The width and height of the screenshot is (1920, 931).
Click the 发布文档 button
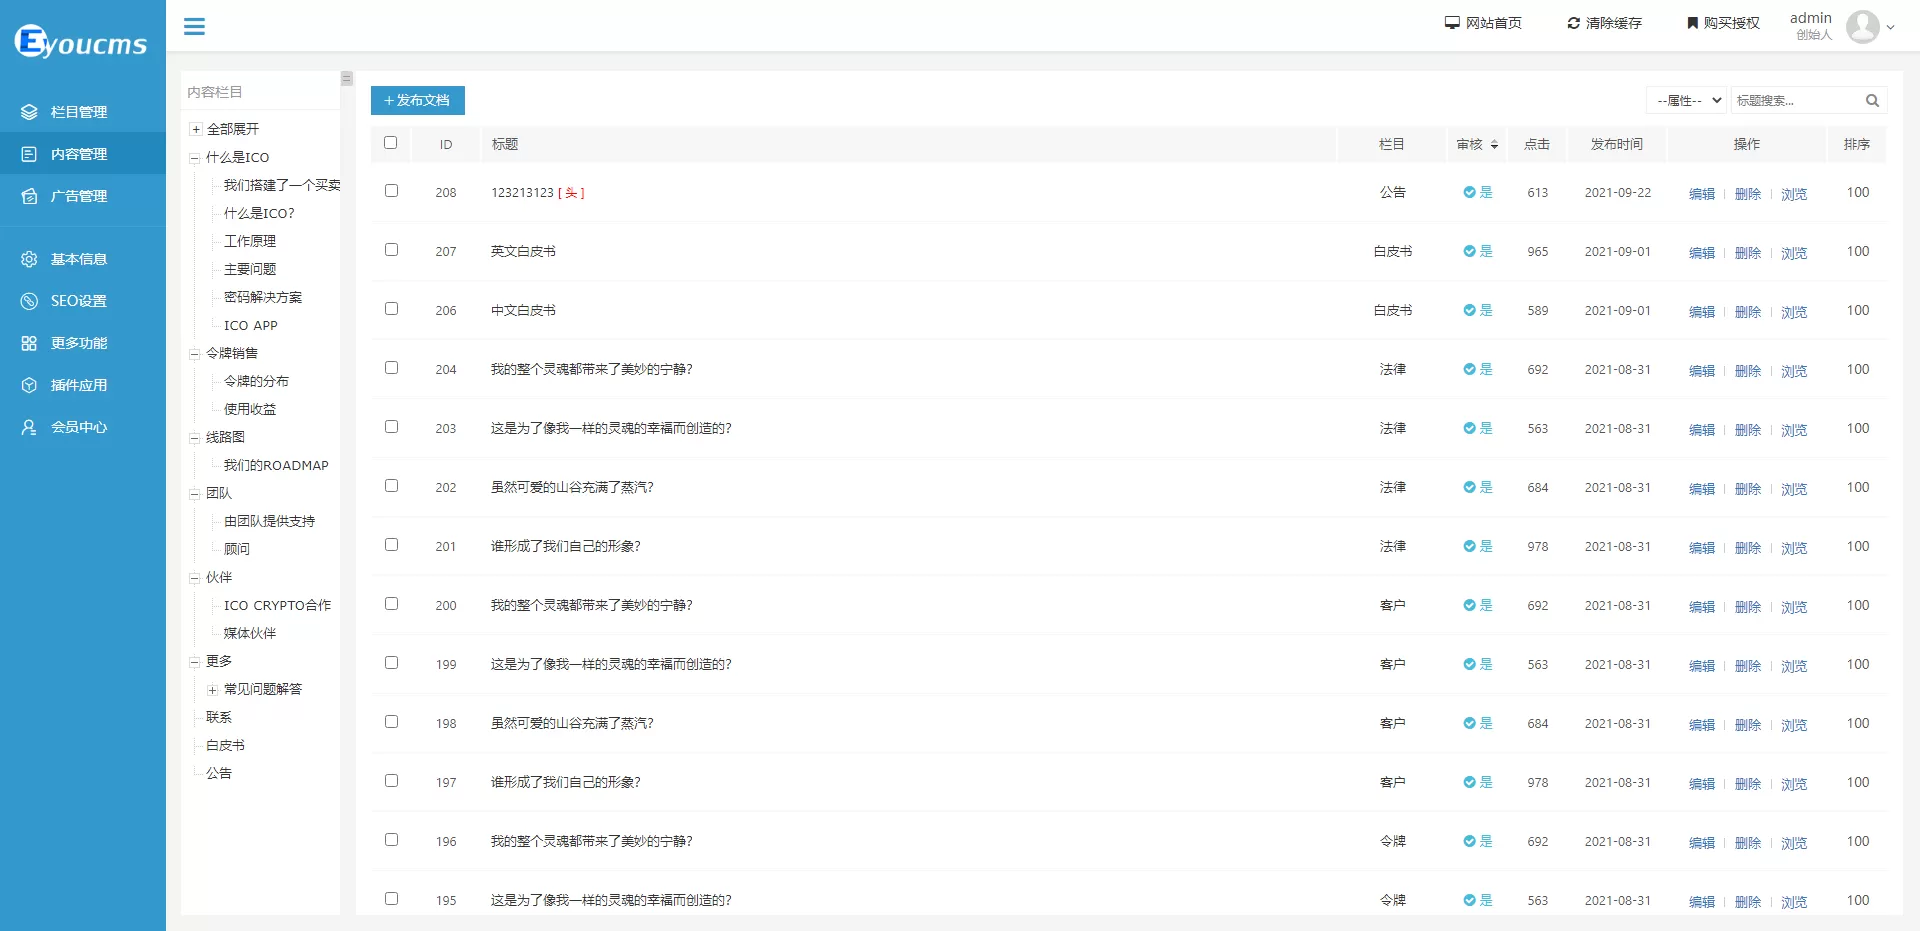pos(417,100)
